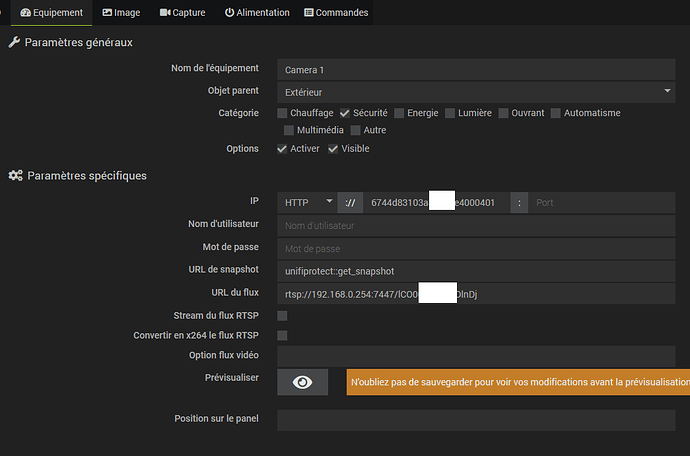This screenshot has height=456, width=690.
Task: Click the '://' separator addon
Action: tap(350, 202)
